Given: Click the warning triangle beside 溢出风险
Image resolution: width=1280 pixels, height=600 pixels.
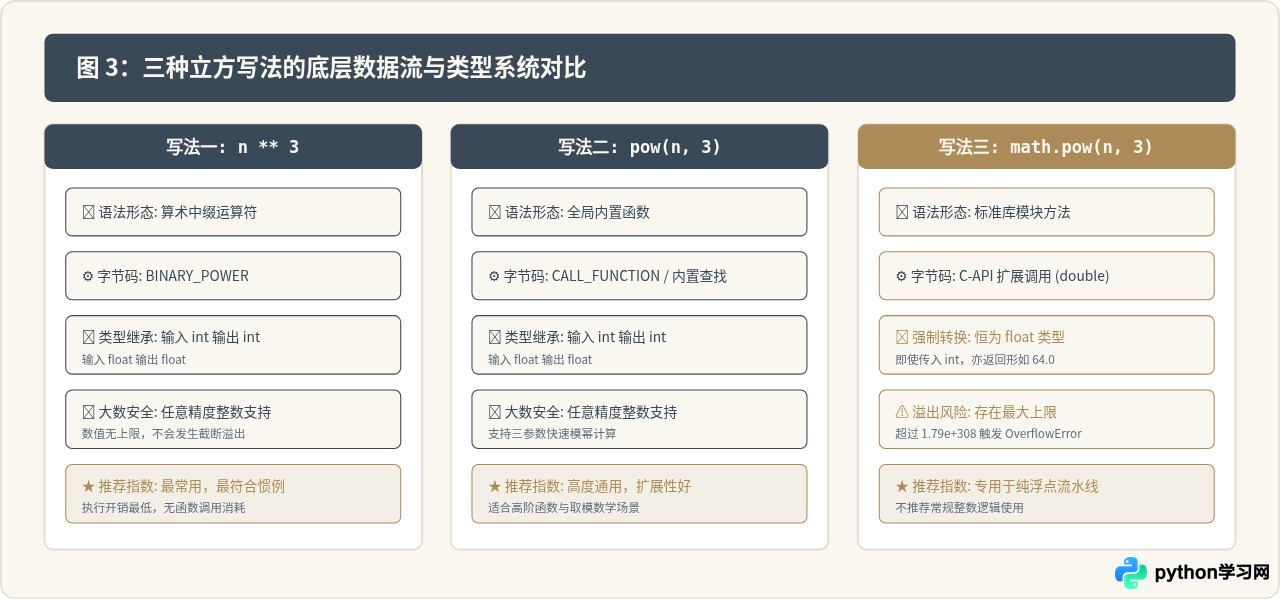Looking at the screenshot, I should click(x=902, y=412).
